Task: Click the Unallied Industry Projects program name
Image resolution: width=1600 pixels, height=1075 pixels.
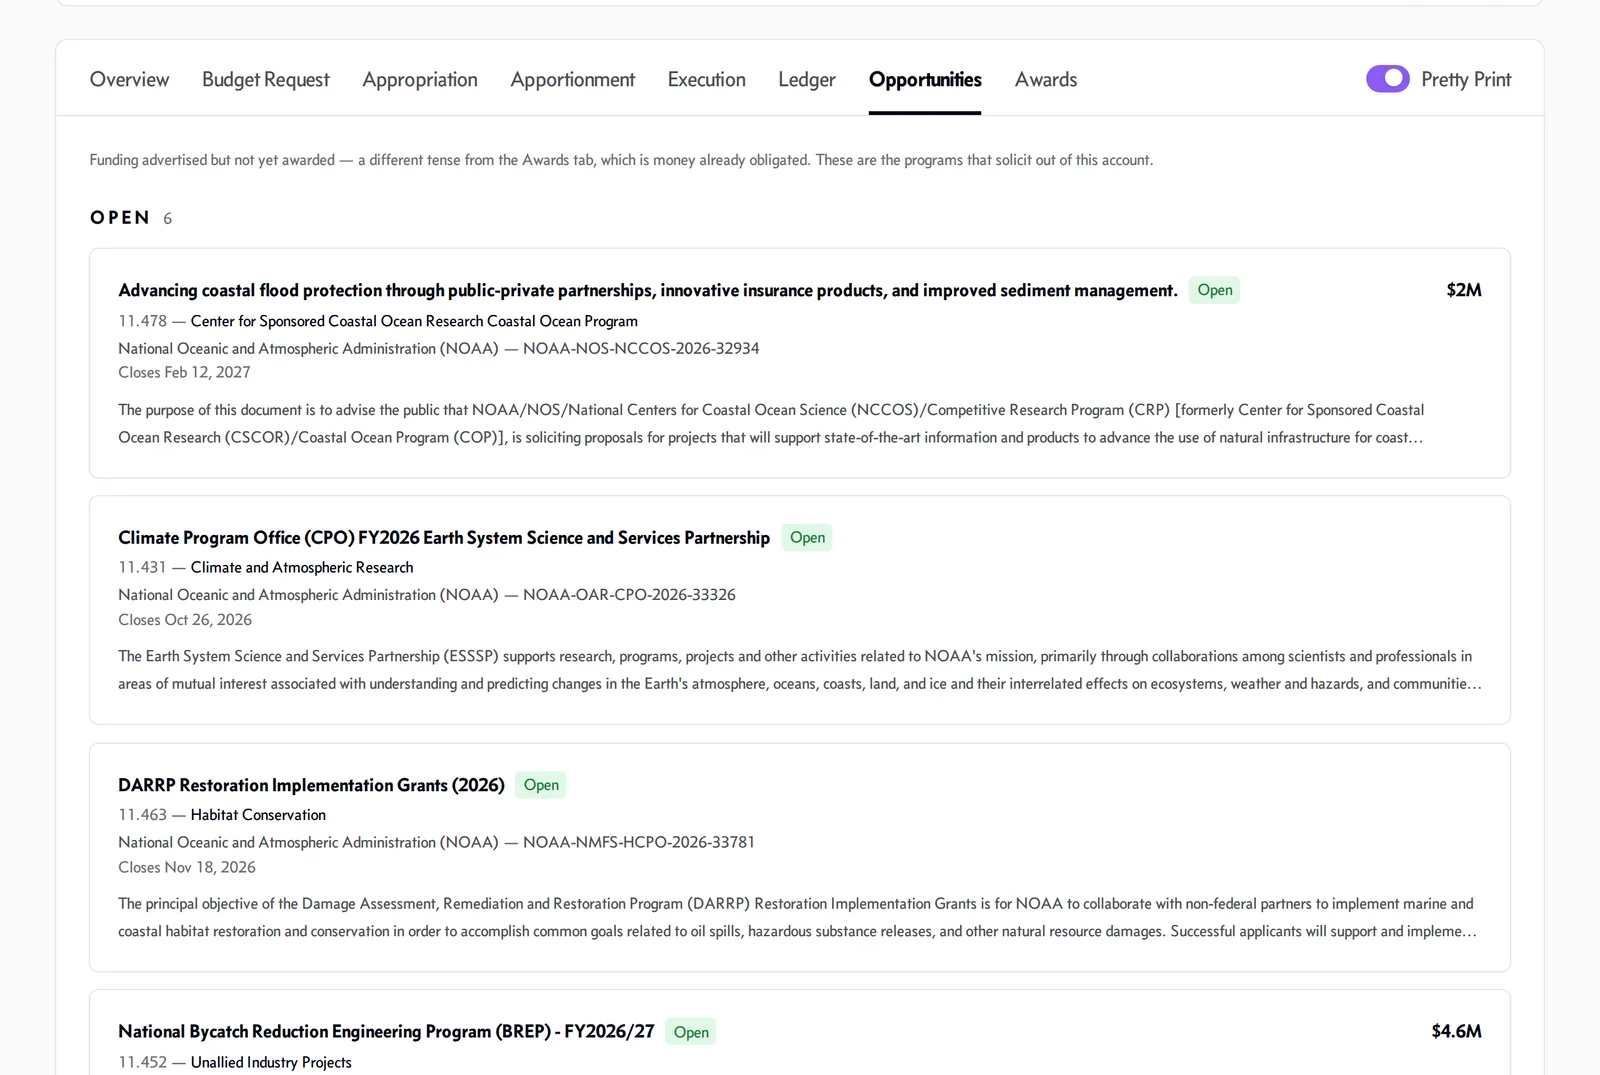Action: point(271,1062)
